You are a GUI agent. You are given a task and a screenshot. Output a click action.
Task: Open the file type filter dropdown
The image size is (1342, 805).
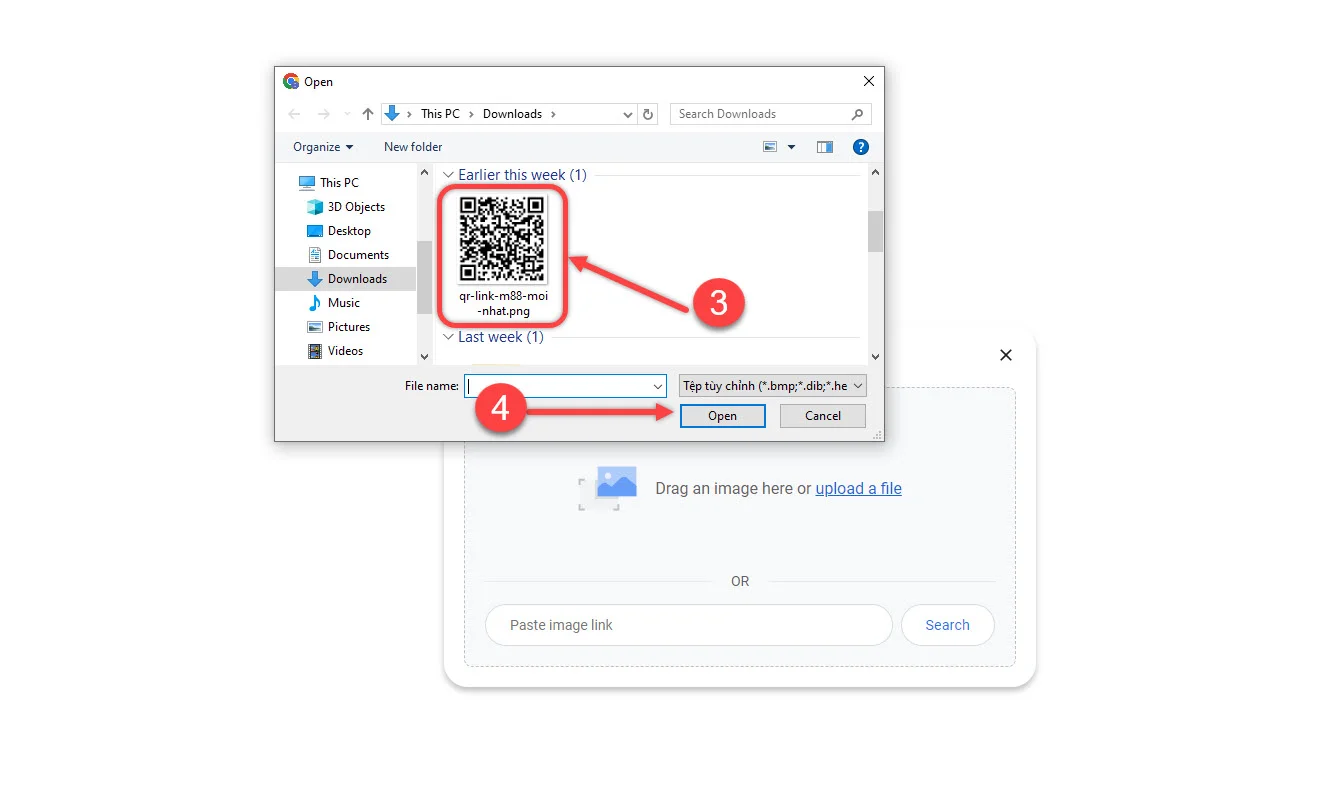tap(772, 386)
